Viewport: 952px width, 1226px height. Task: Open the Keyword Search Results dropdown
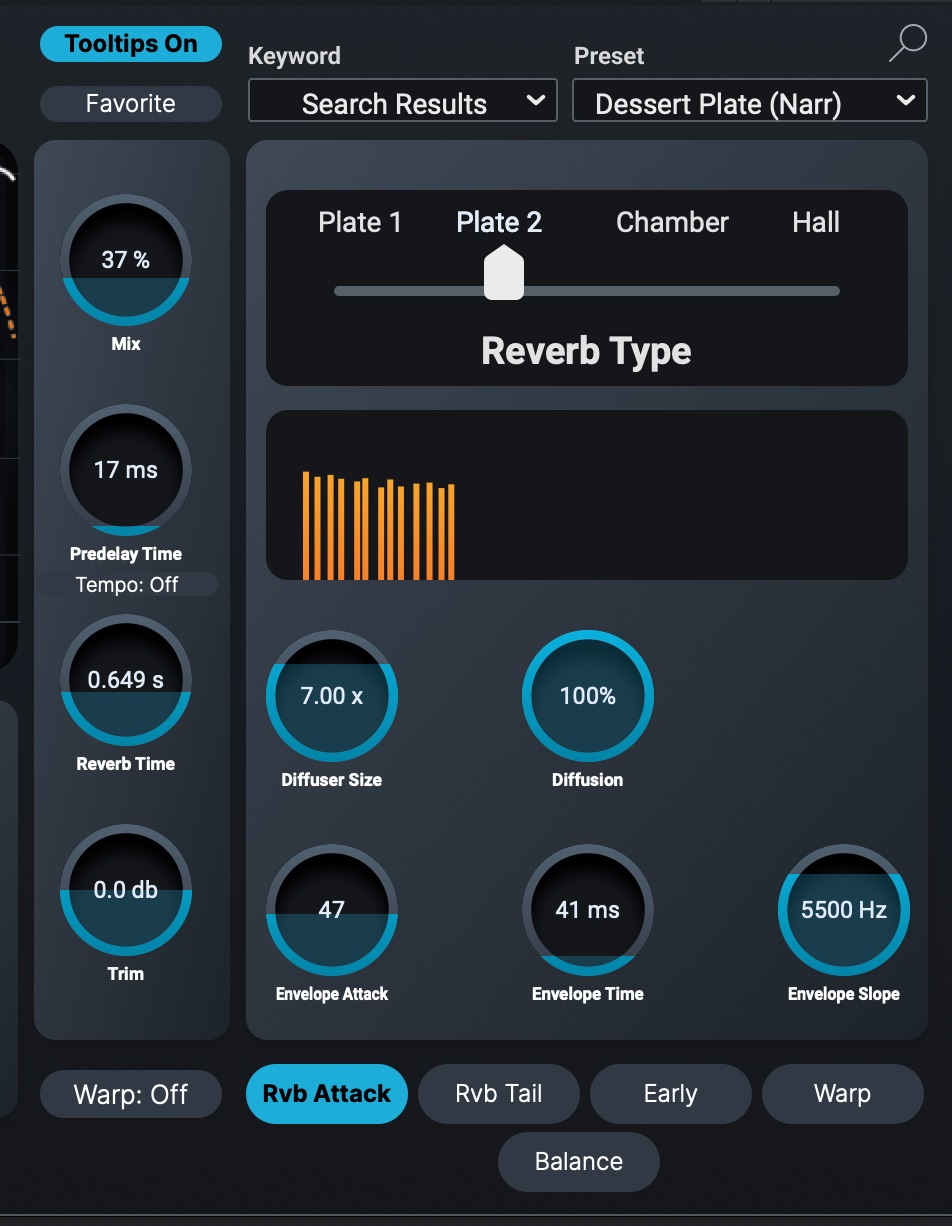click(402, 103)
